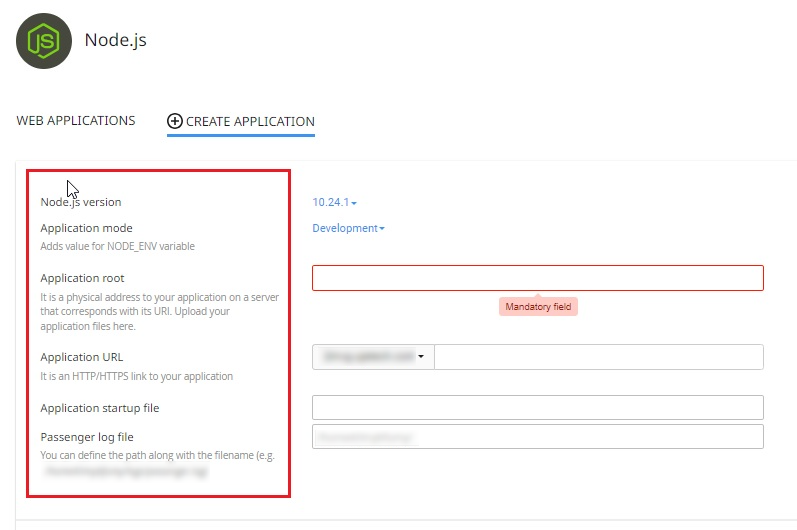This screenshot has height=530, width=797.
Task: Click the plus icon beside Create Application
Action: pyautogui.click(x=174, y=121)
